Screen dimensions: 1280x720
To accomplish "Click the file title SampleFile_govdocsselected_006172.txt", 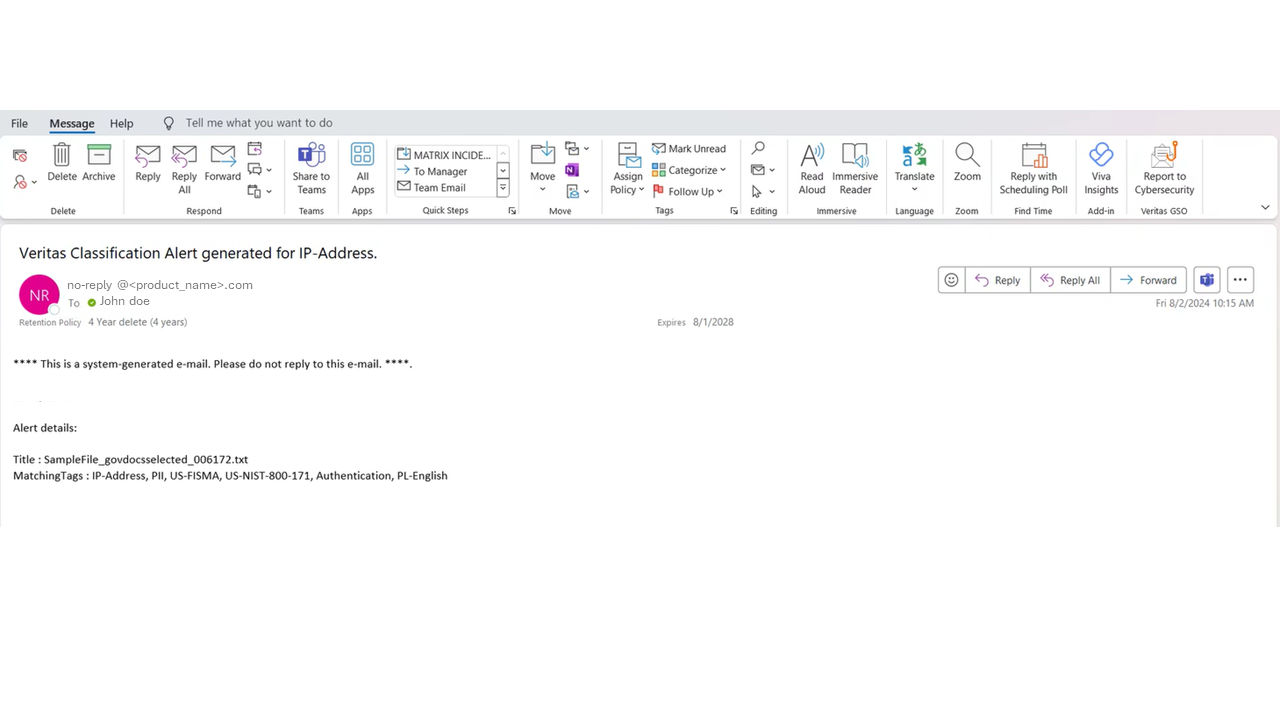I will [146, 459].
